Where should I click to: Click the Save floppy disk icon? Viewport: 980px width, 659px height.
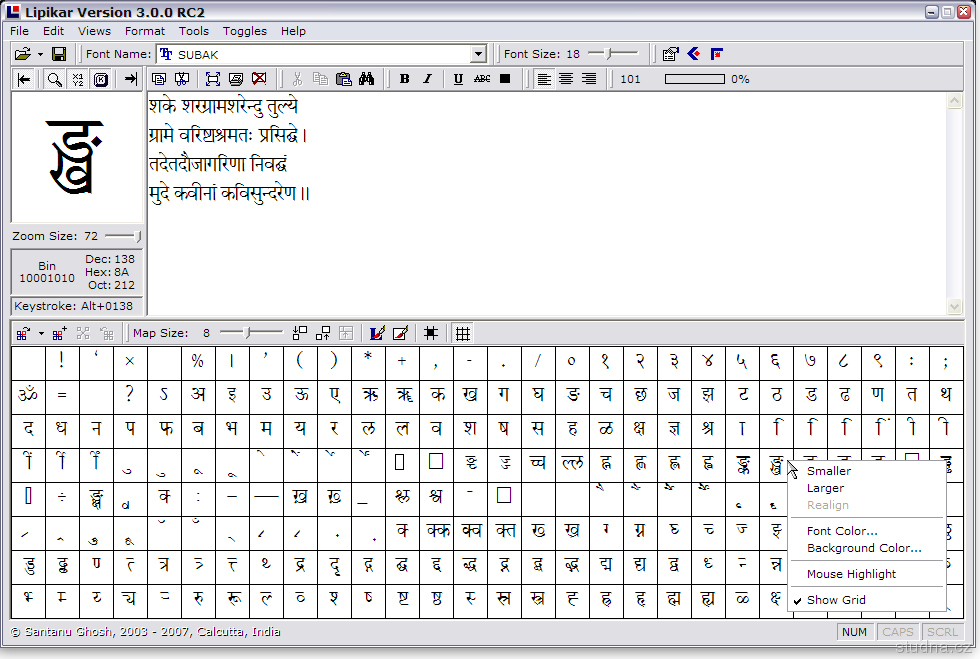59,54
